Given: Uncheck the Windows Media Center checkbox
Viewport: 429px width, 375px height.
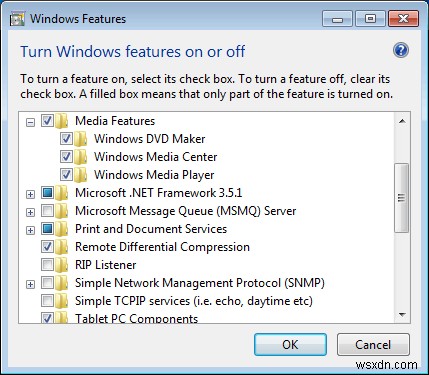Looking at the screenshot, I should [x=66, y=157].
